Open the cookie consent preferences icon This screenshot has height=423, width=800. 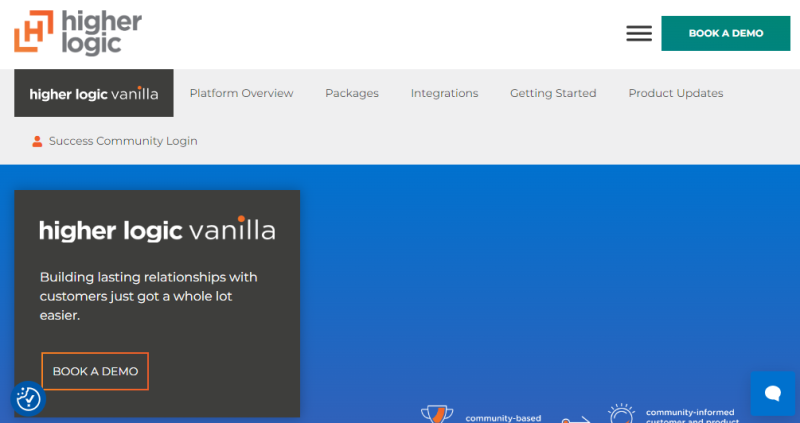29,398
